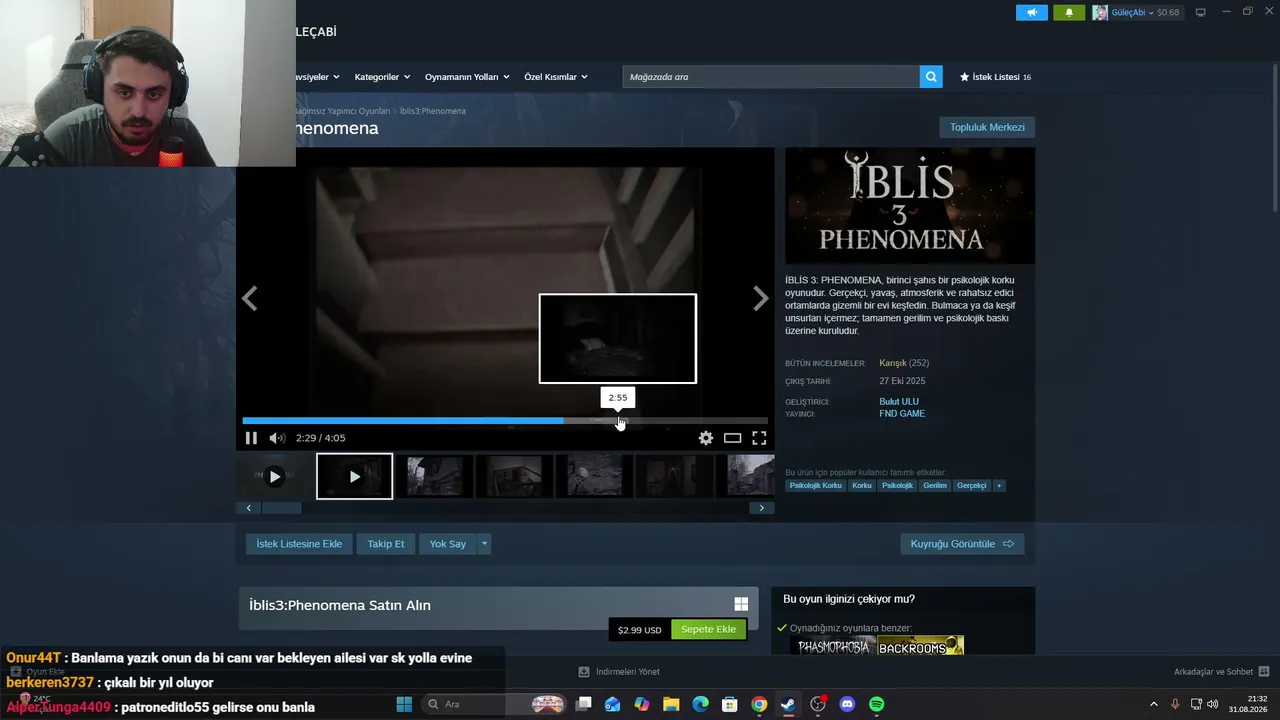The width and height of the screenshot is (1280, 720).
Task: Open File Explorer from taskbar
Action: [x=671, y=704]
